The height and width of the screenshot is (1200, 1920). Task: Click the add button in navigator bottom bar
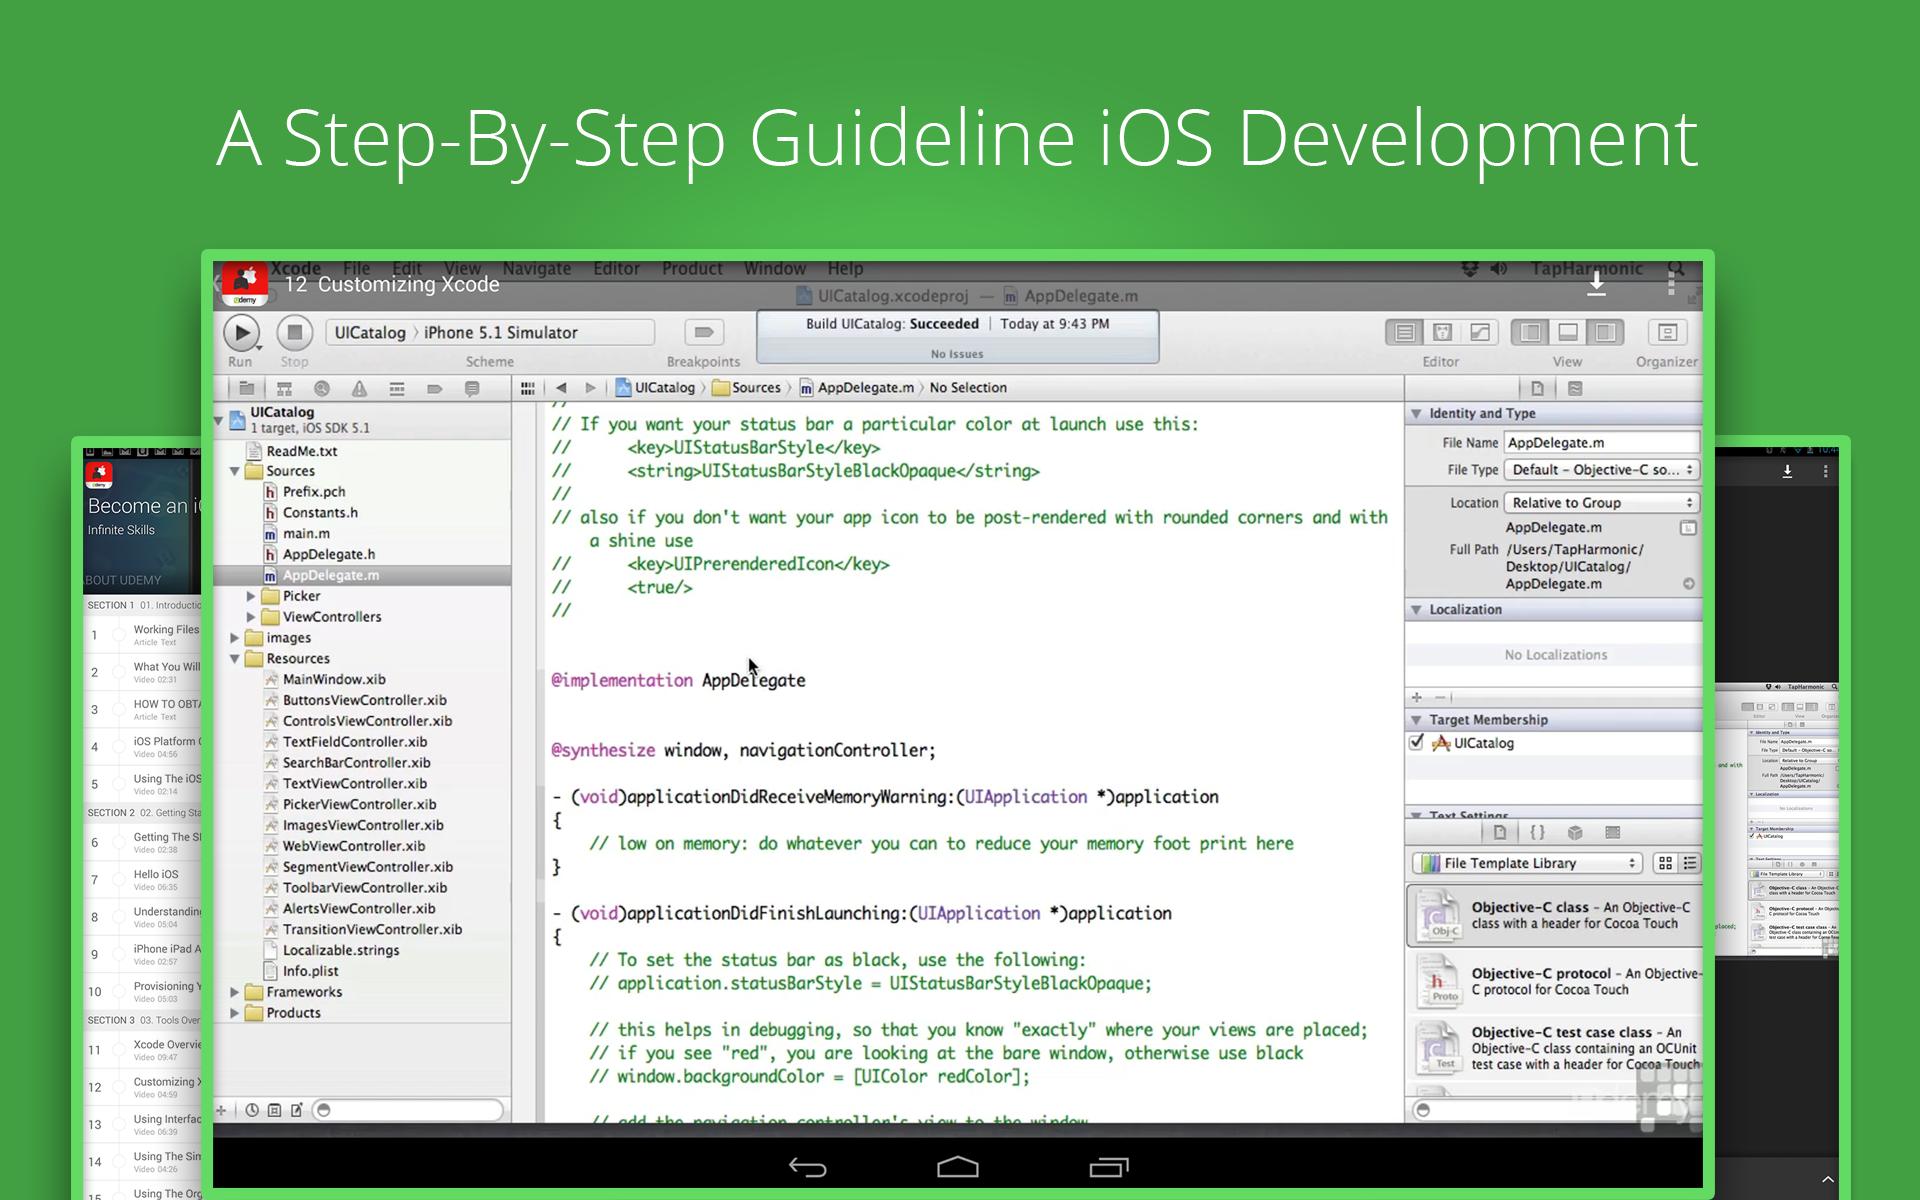222,1110
